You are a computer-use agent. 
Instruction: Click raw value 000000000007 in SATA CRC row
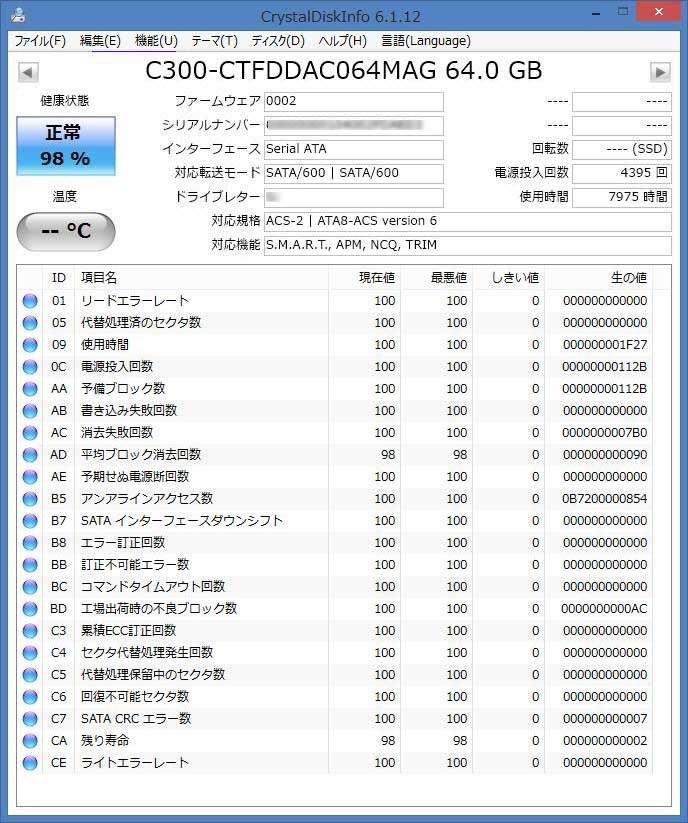click(x=605, y=719)
